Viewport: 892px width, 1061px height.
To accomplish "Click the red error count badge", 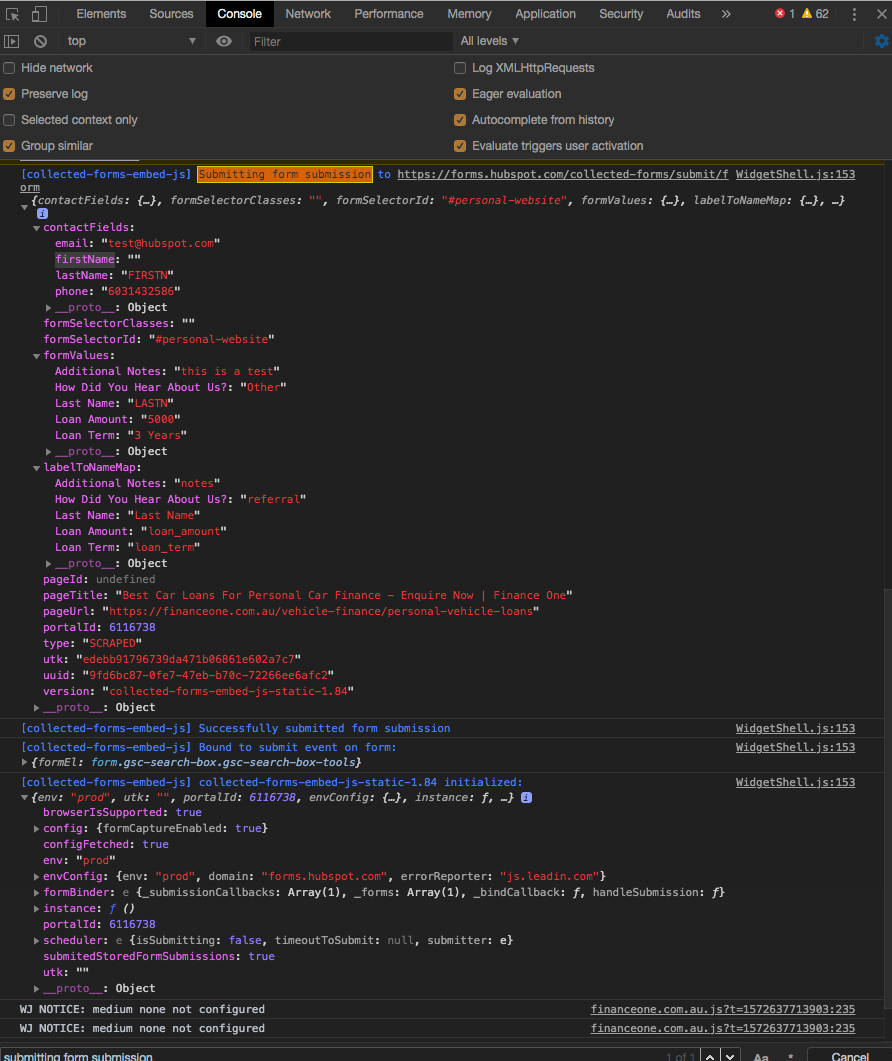I will (784, 14).
